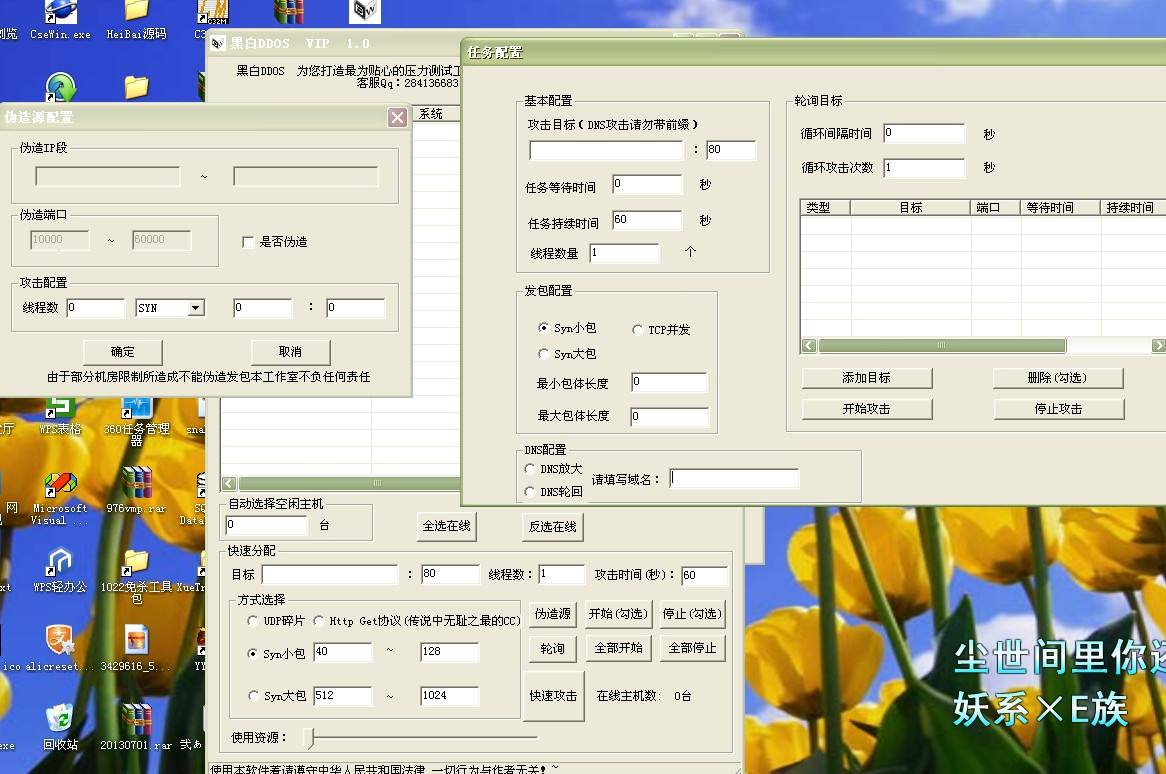This screenshot has width=1166, height=774.
Task: Select the TCP并发 radio option
Action: [x=637, y=329]
